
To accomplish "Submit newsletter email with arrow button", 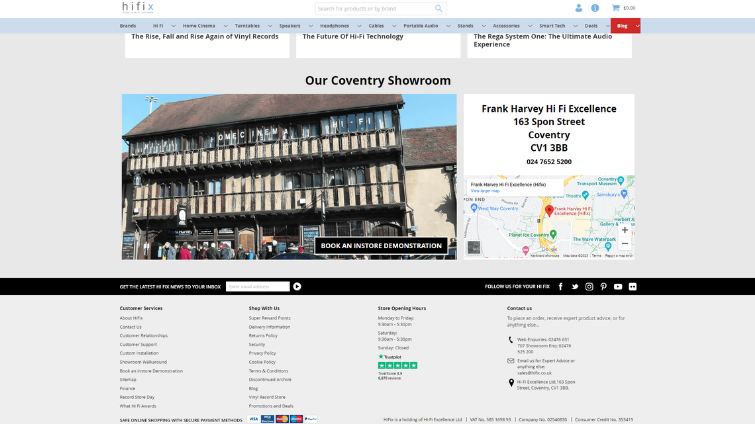I will pyautogui.click(x=297, y=286).
